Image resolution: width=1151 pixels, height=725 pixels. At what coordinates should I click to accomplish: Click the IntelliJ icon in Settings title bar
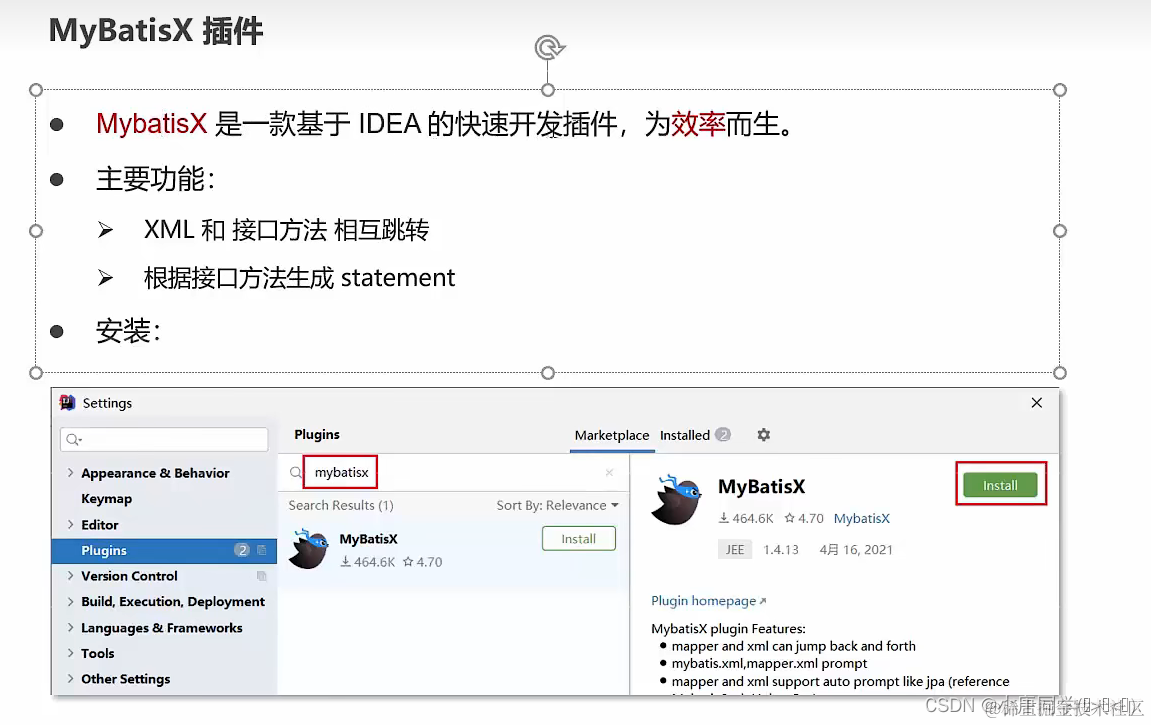[x=68, y=402]
